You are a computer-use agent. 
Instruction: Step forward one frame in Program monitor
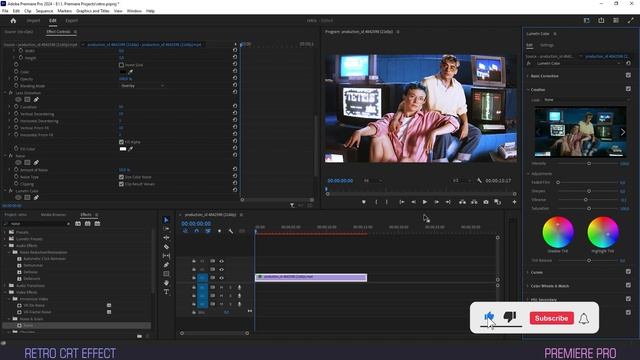pos(436,202)
